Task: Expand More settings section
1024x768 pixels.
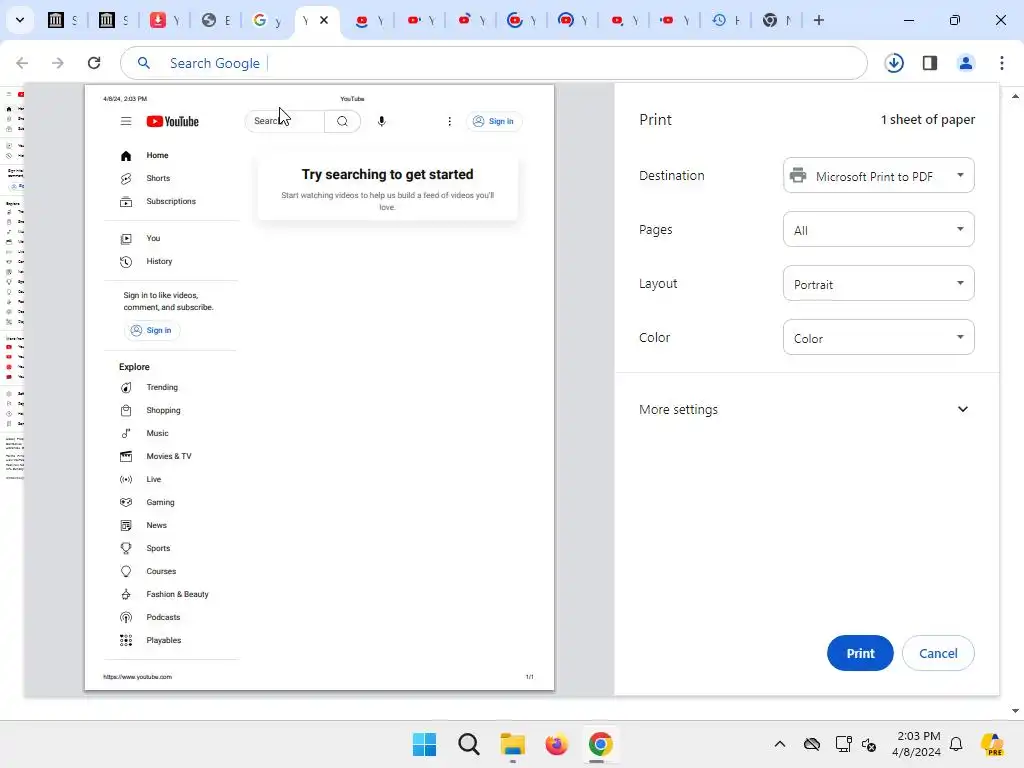Action: (807, 409)
